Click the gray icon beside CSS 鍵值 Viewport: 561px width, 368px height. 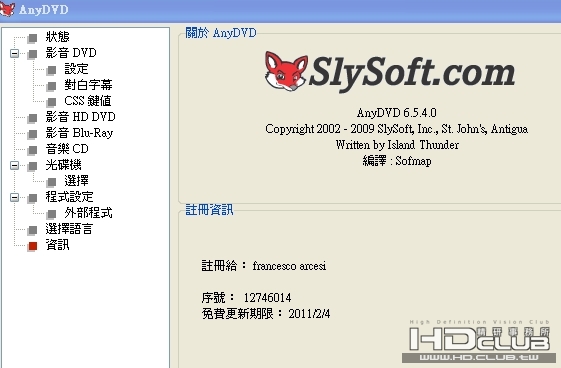[x=52, y=102]
